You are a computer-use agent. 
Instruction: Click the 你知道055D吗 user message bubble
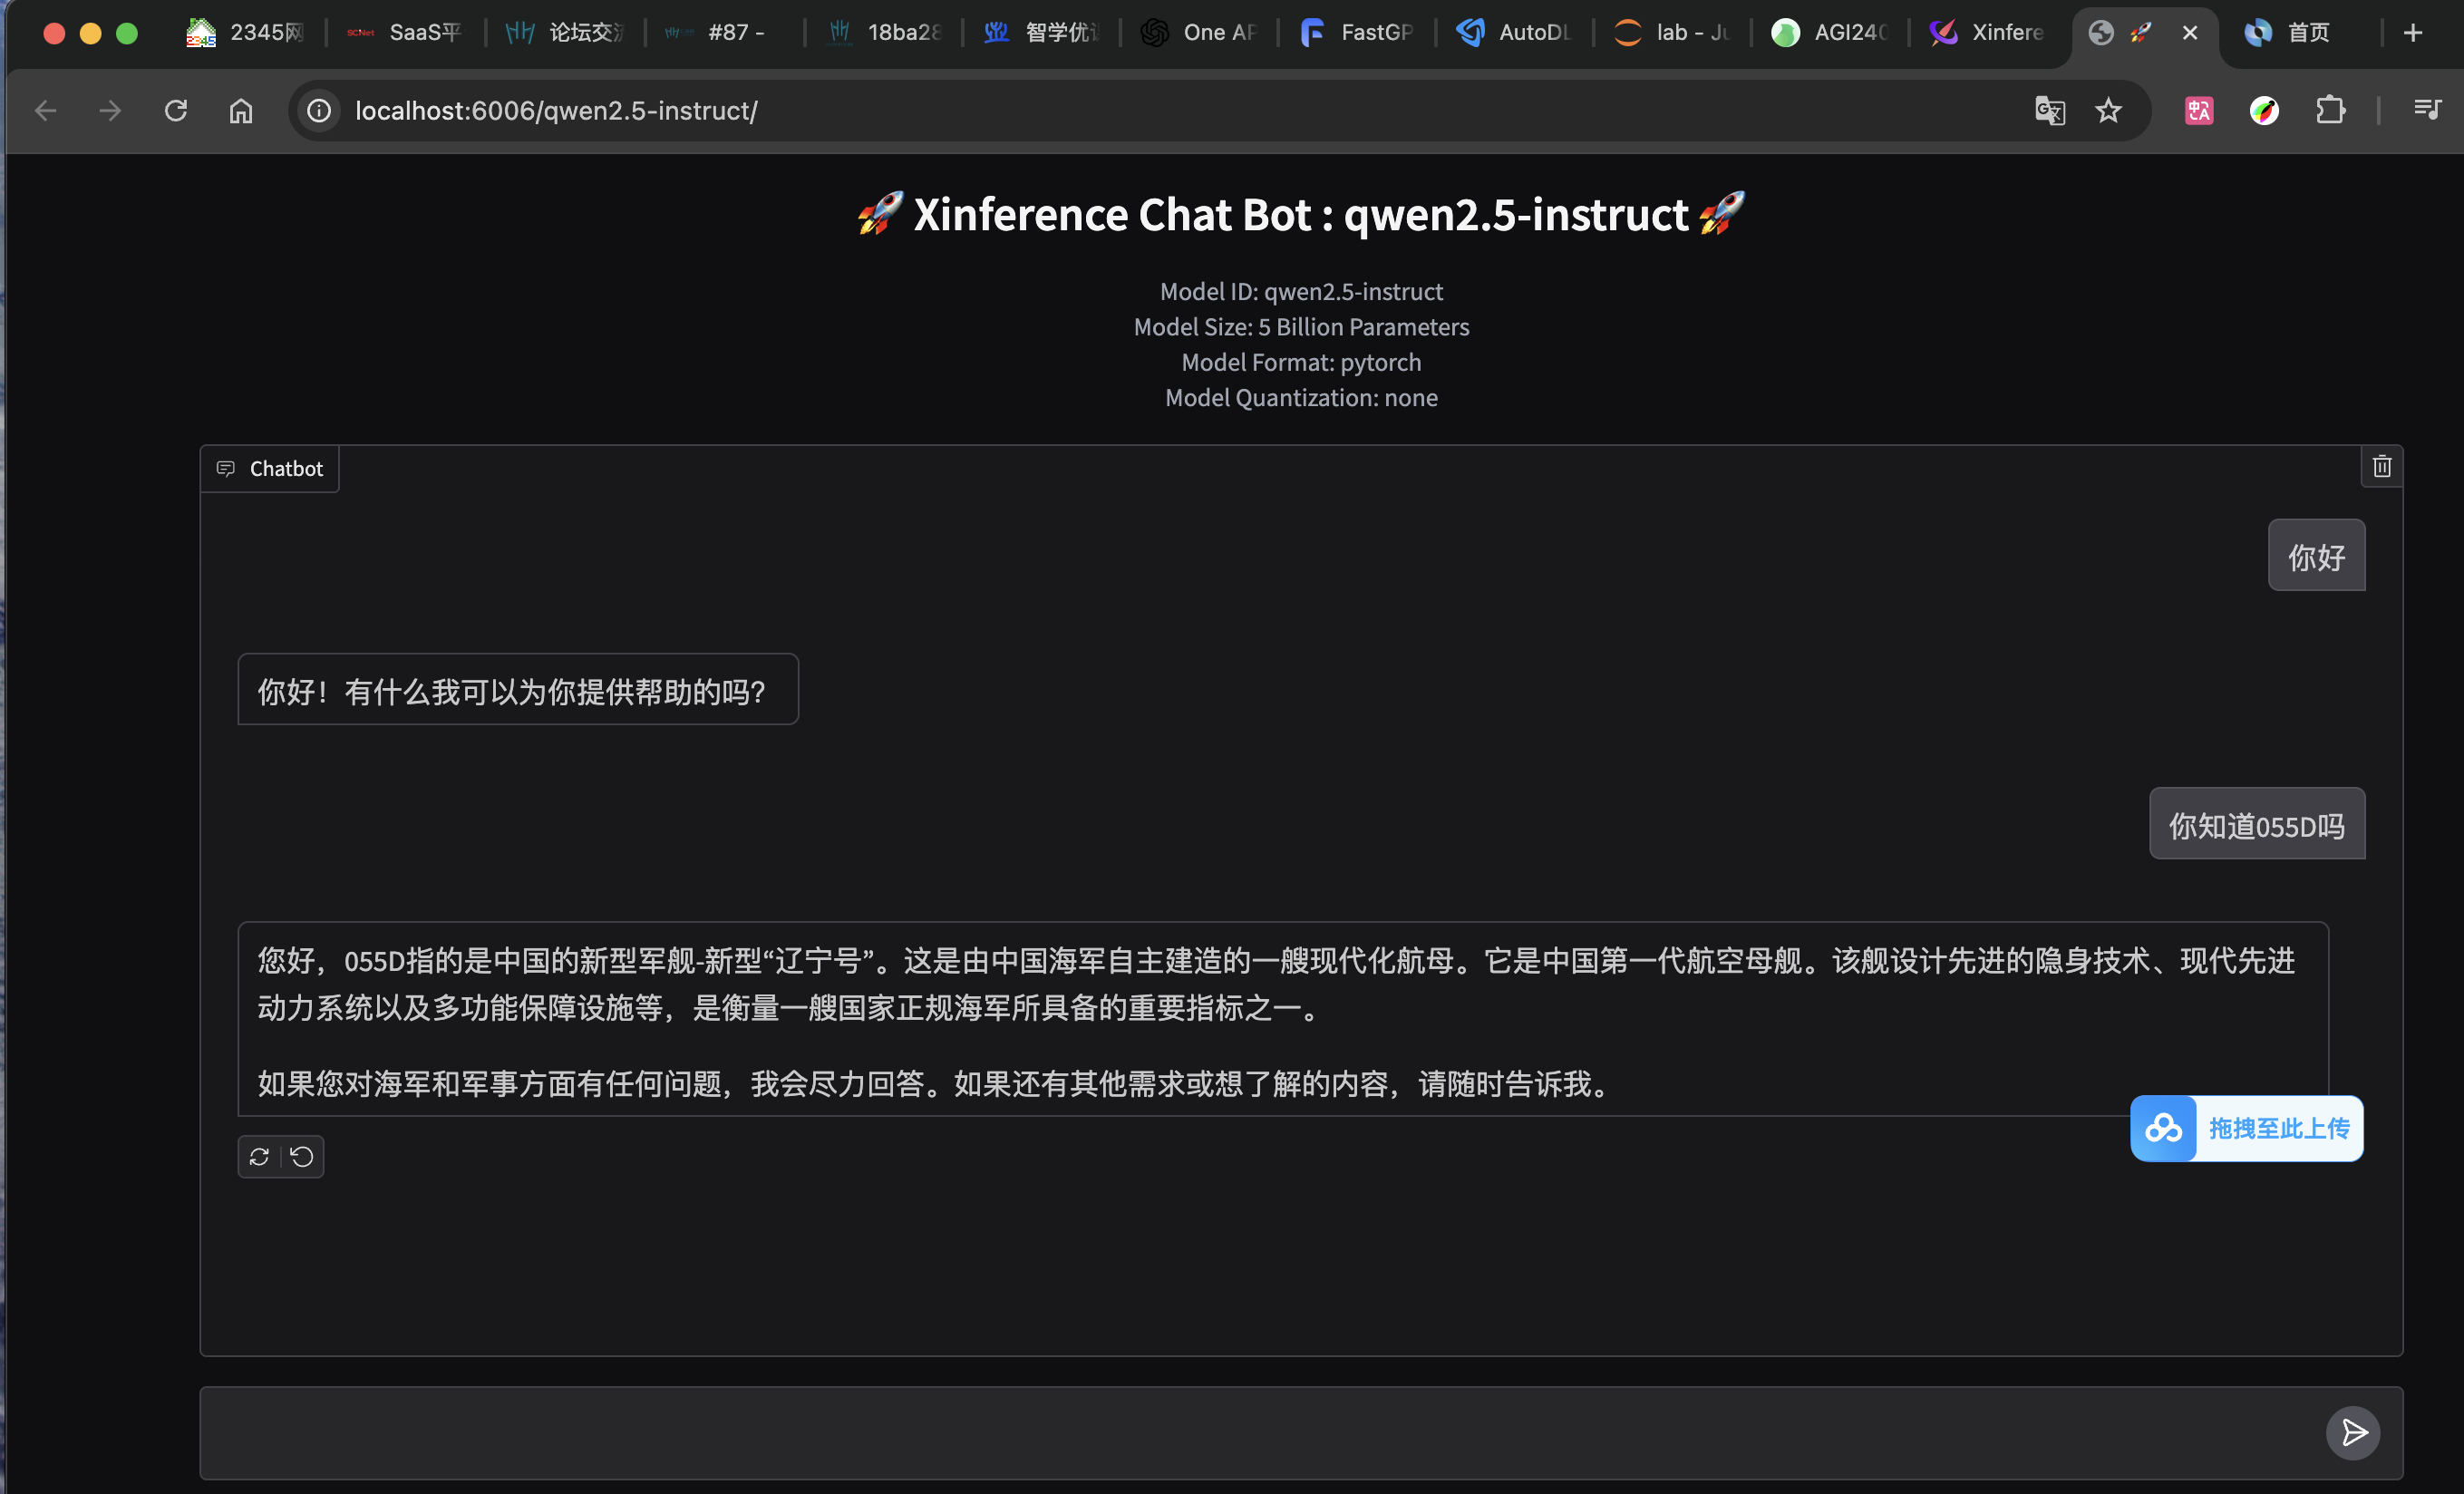tap(2256, 824)
